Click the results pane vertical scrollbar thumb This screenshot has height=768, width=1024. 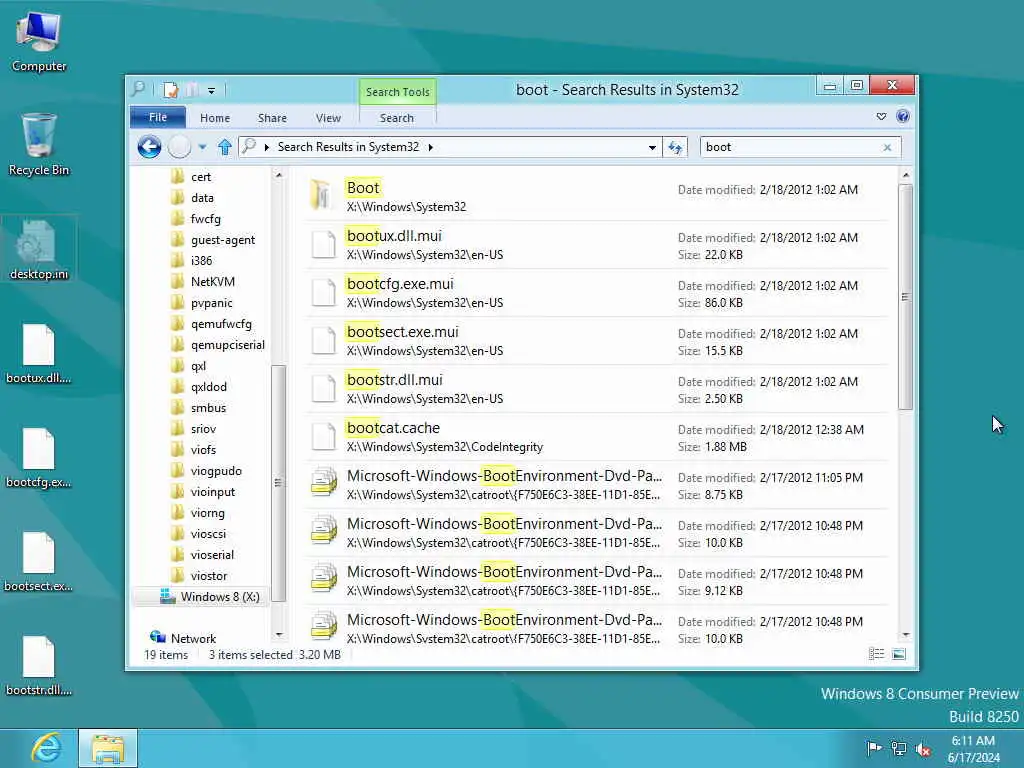coord(904,297)
